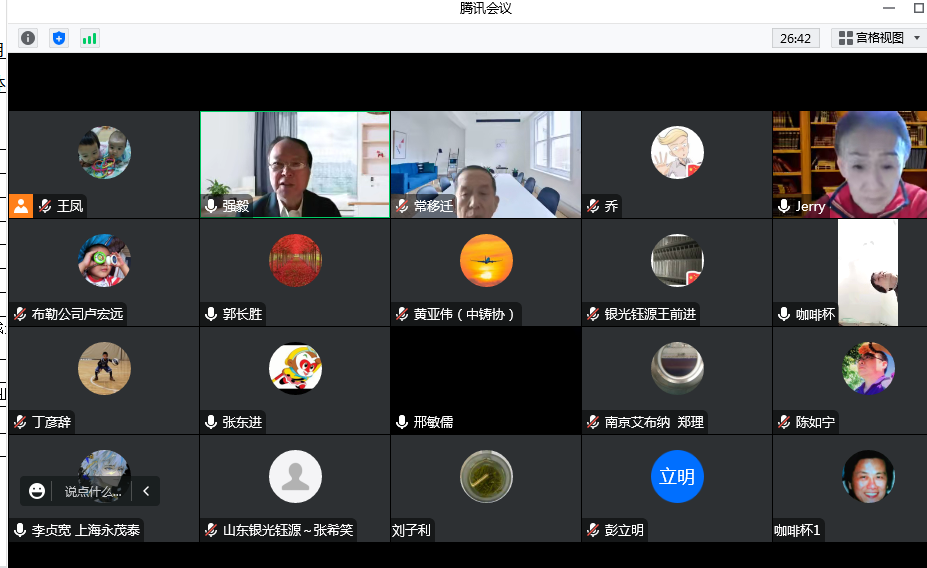This screenshot has width=927, height=568.
Task: Click microphone icon next to 张东进
Action: coord(211,422)
